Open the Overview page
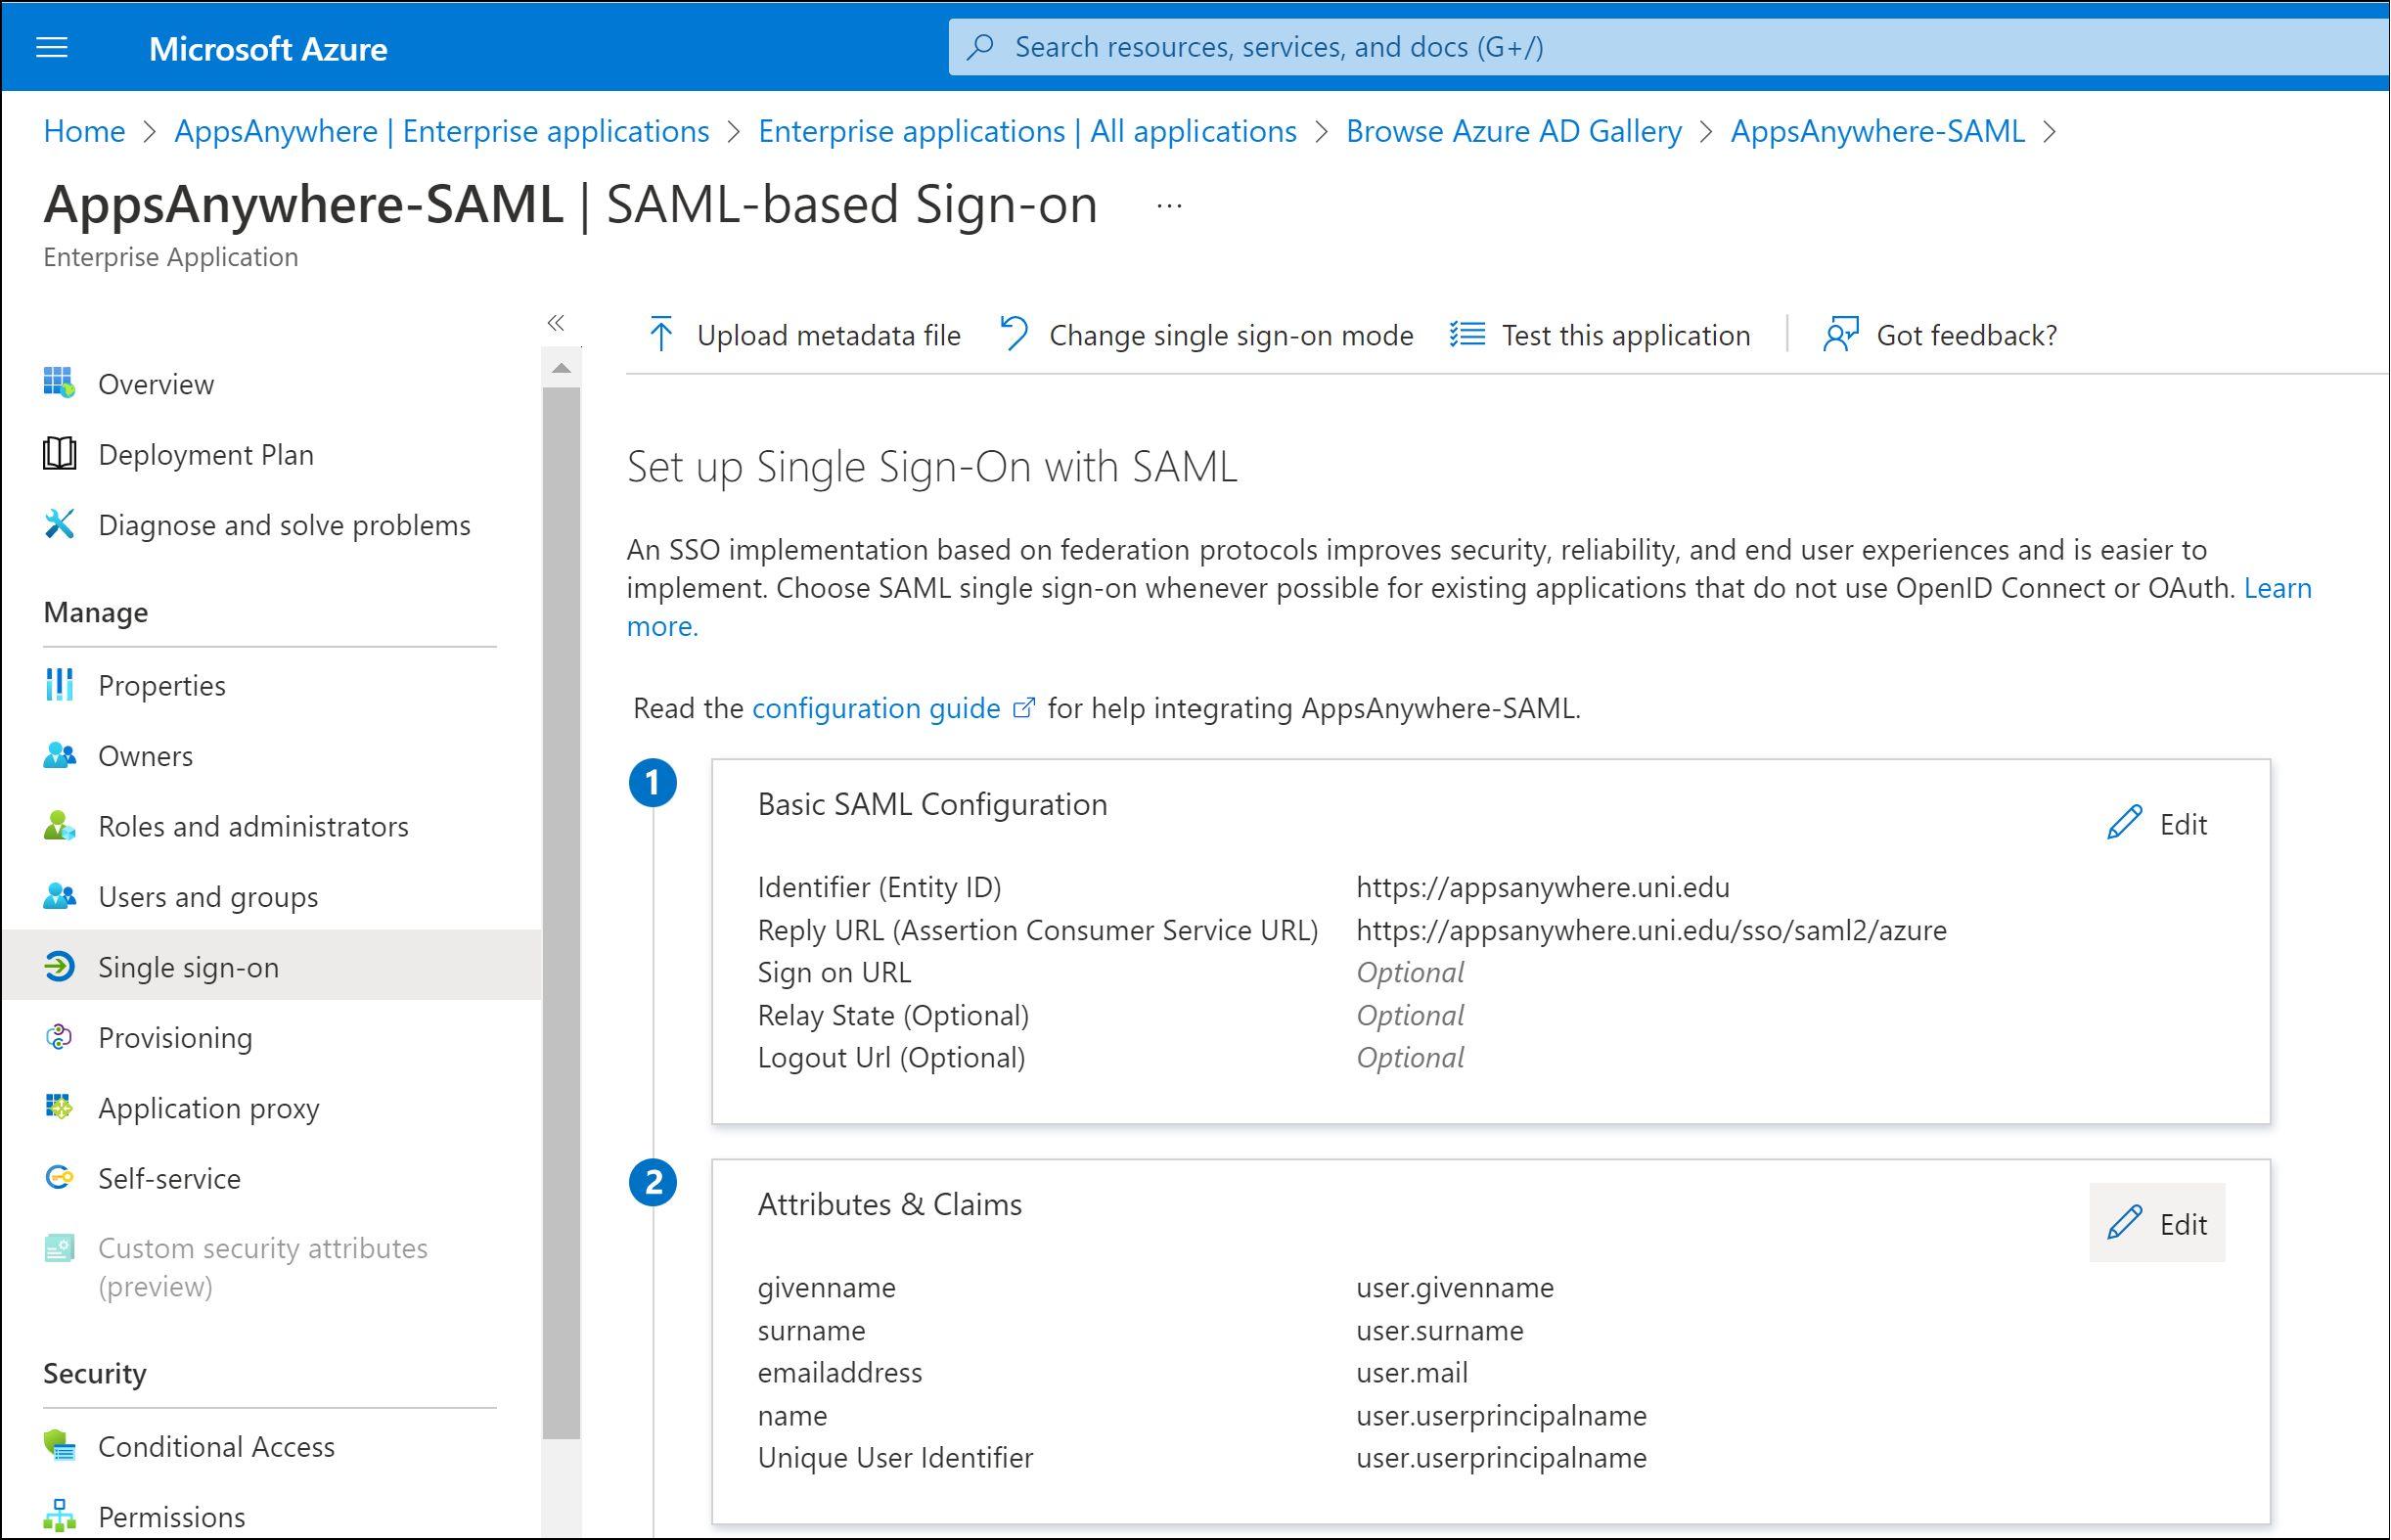The image size is (2391, 1540). point(156,384)
